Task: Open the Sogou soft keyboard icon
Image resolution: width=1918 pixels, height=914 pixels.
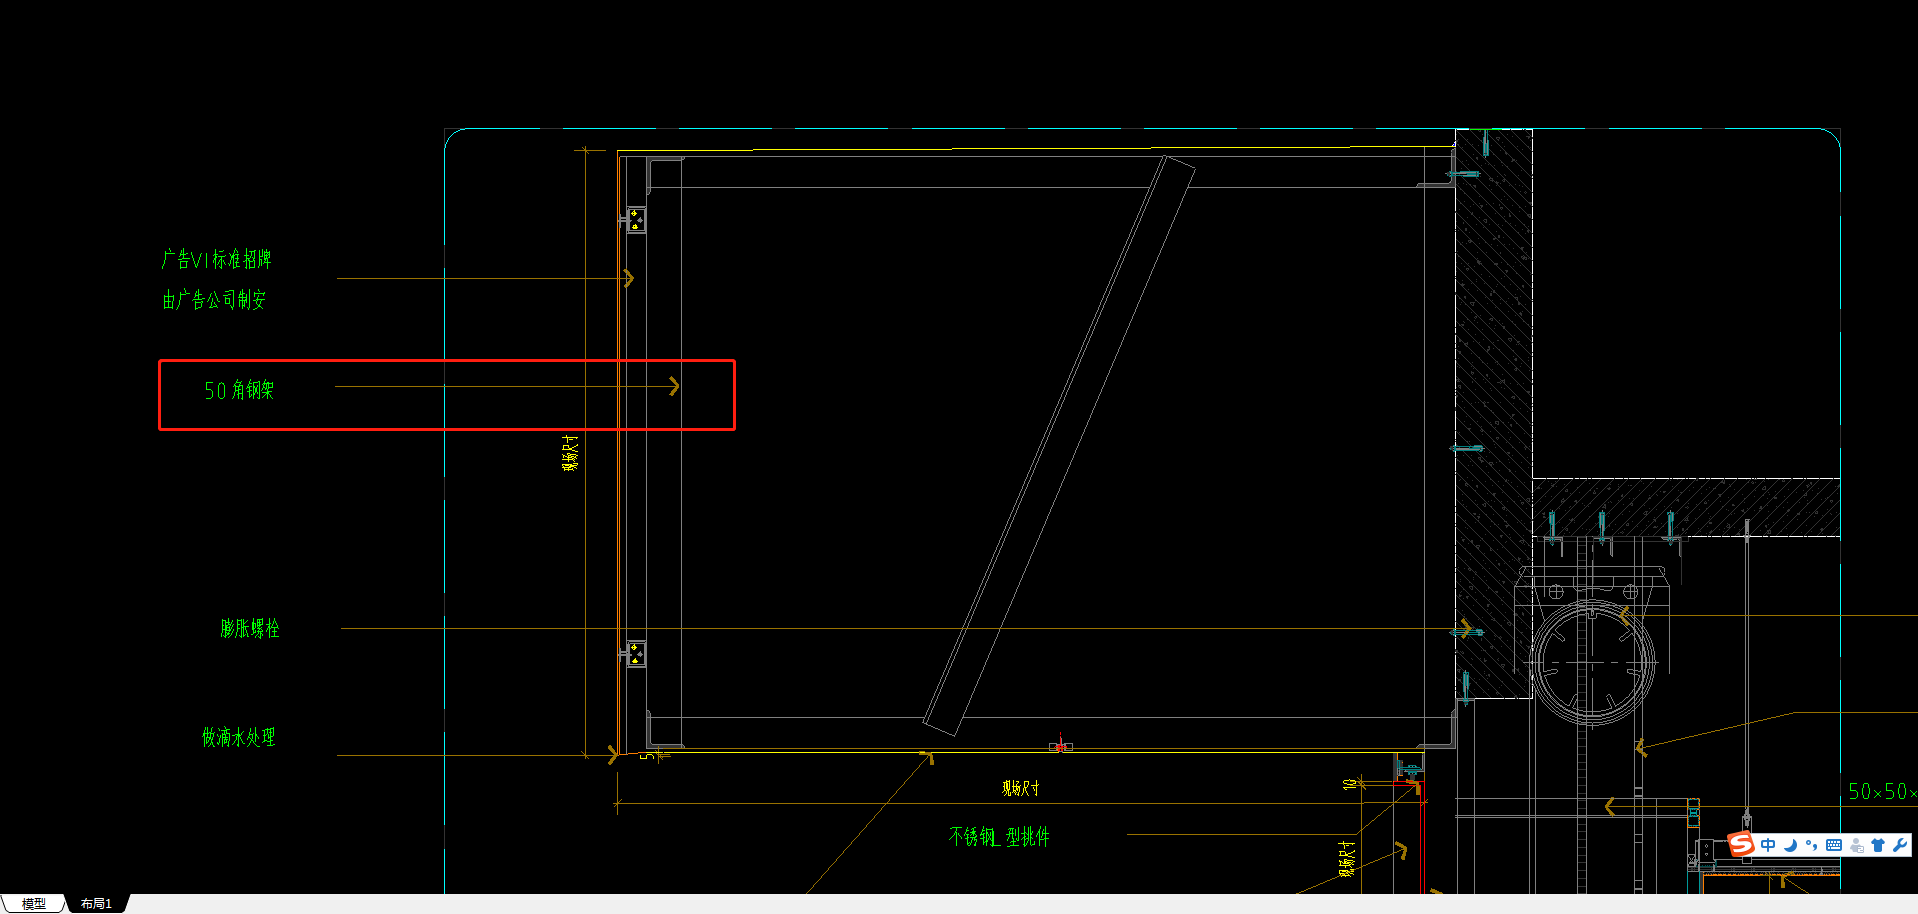Action: (x=1833, y=845)
